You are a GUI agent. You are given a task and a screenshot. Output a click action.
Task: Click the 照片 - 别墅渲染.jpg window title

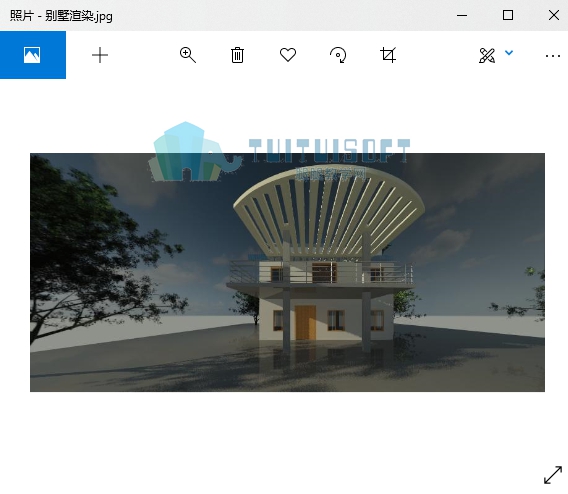click(61, 16)
